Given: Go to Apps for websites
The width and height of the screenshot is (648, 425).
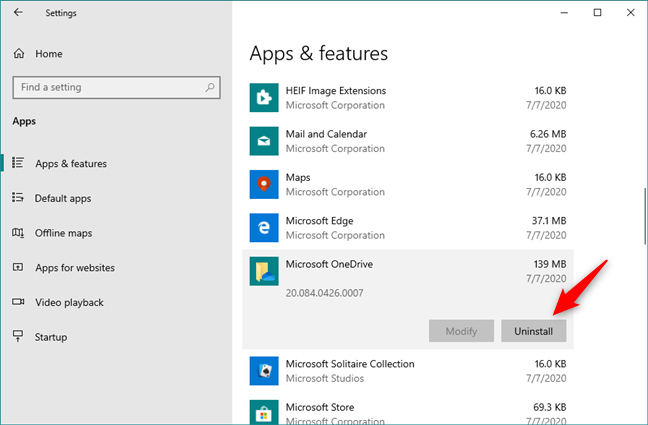Looking at the screenshot, I should click(x=75, y=268).
